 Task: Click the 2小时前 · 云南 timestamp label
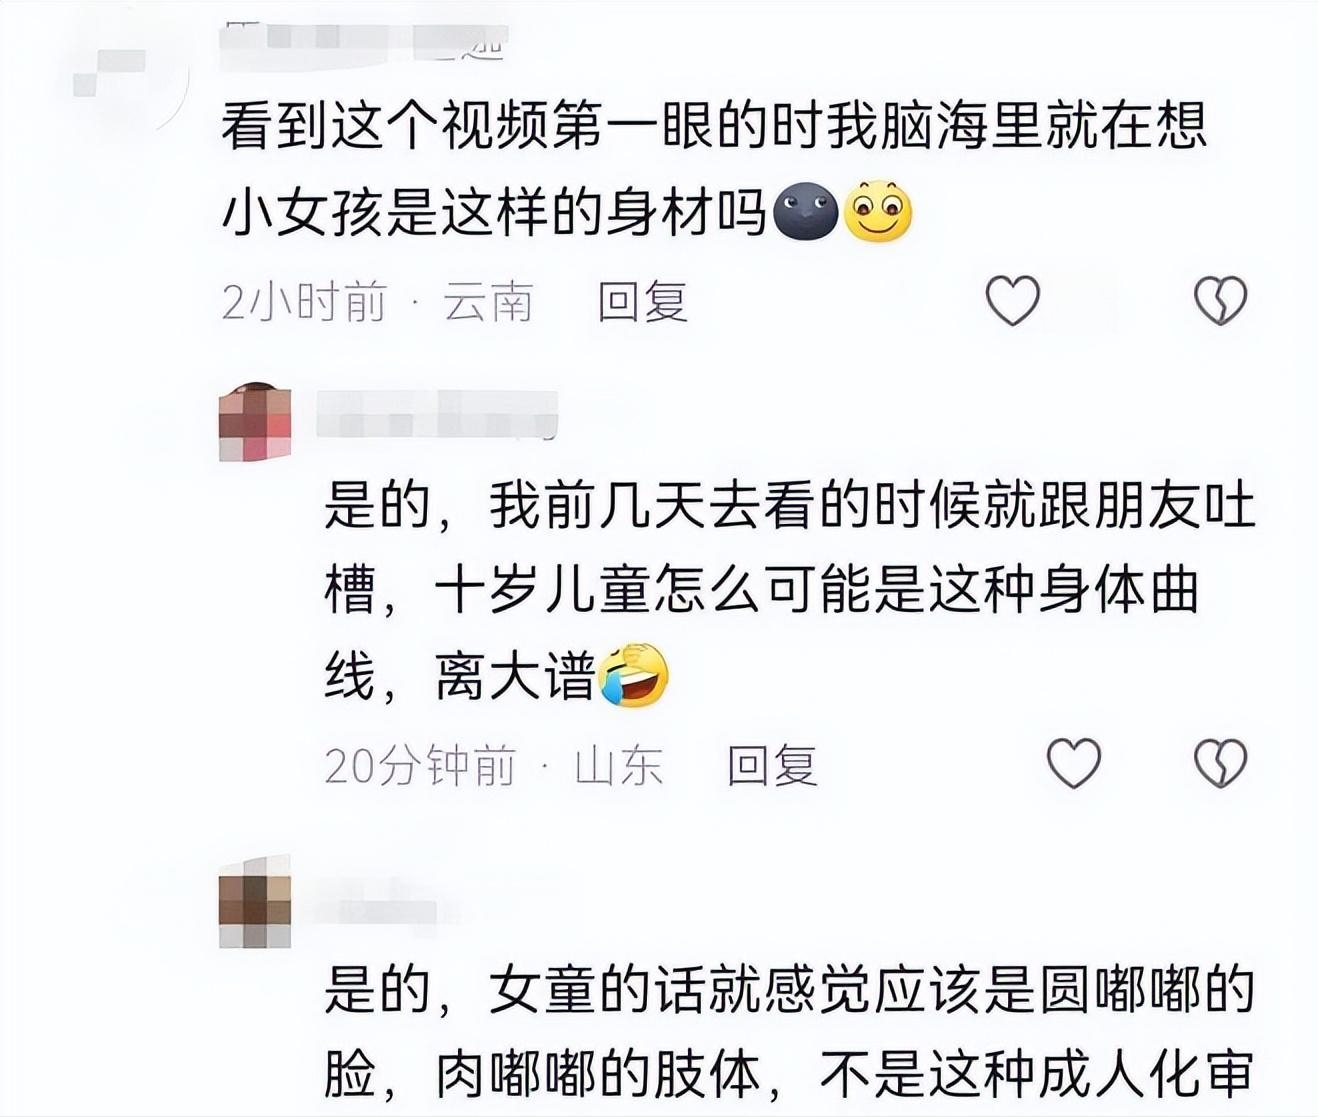click(x=377, y=301)
